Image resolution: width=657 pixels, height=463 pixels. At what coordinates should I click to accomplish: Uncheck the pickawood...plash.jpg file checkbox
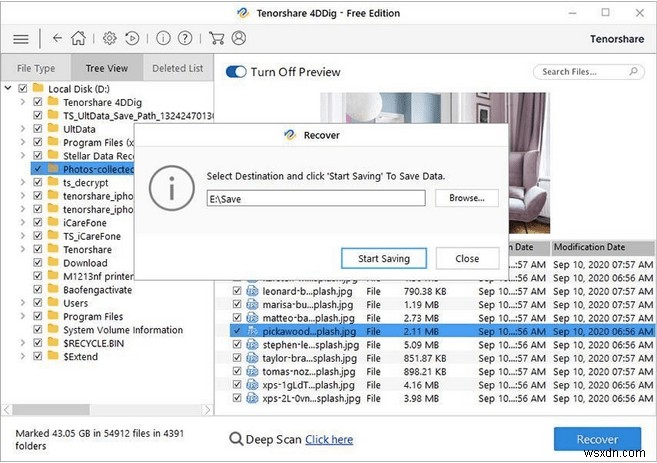(x=237, y=331)
